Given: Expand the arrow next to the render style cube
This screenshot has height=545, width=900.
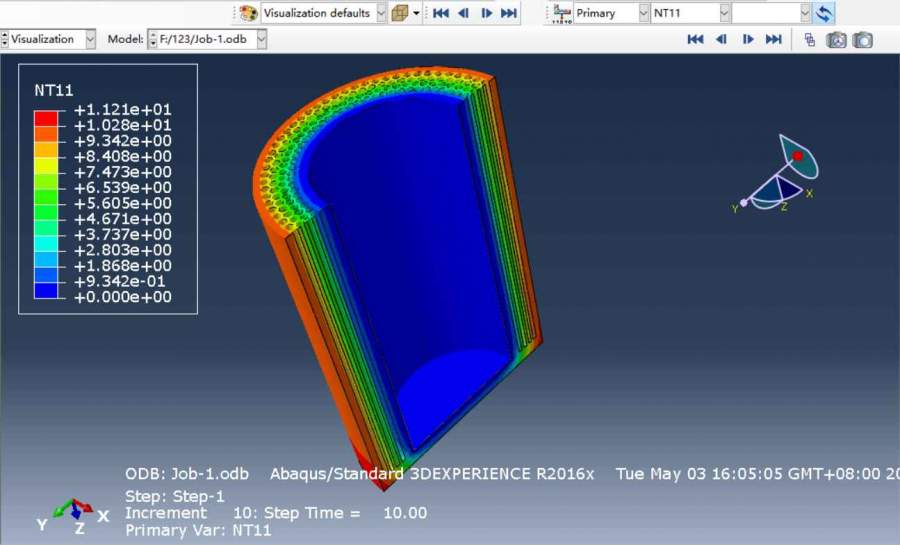Looking at the screenshot, I should (x=416, y=13).
